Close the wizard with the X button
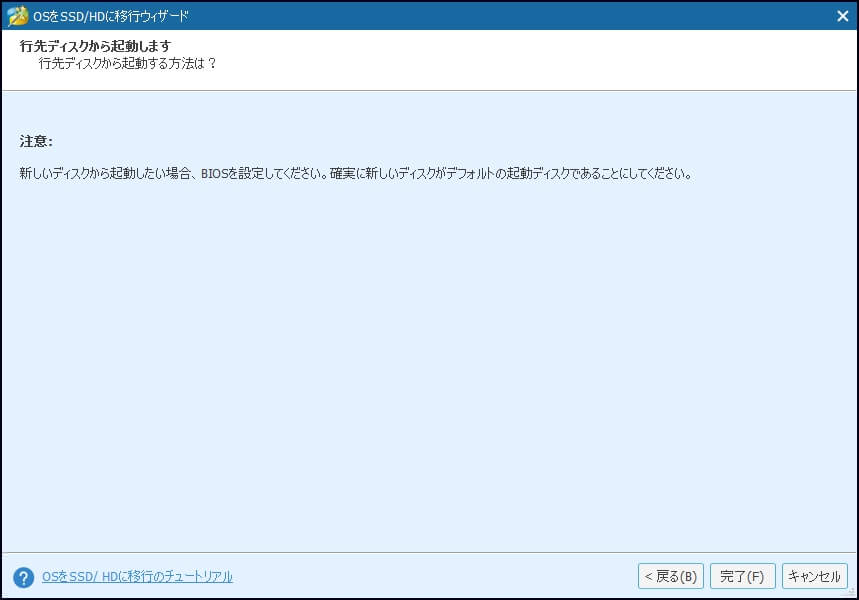 point(843,15)
